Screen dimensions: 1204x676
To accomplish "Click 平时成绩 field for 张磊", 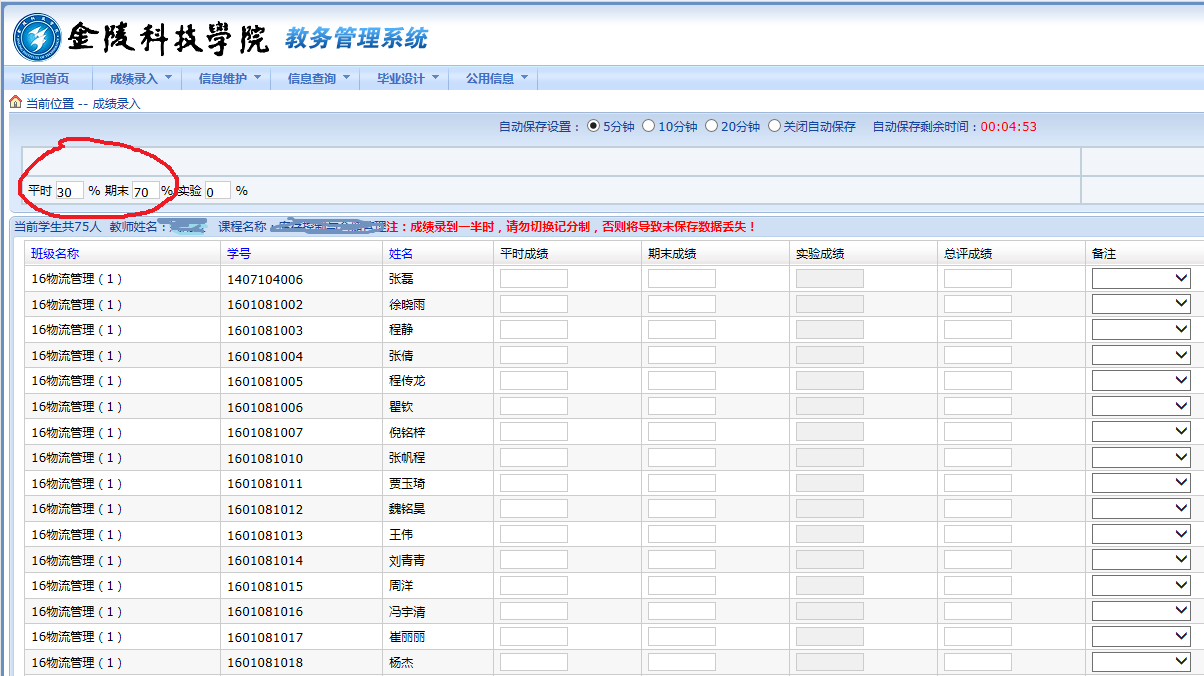I will point(533,279).
